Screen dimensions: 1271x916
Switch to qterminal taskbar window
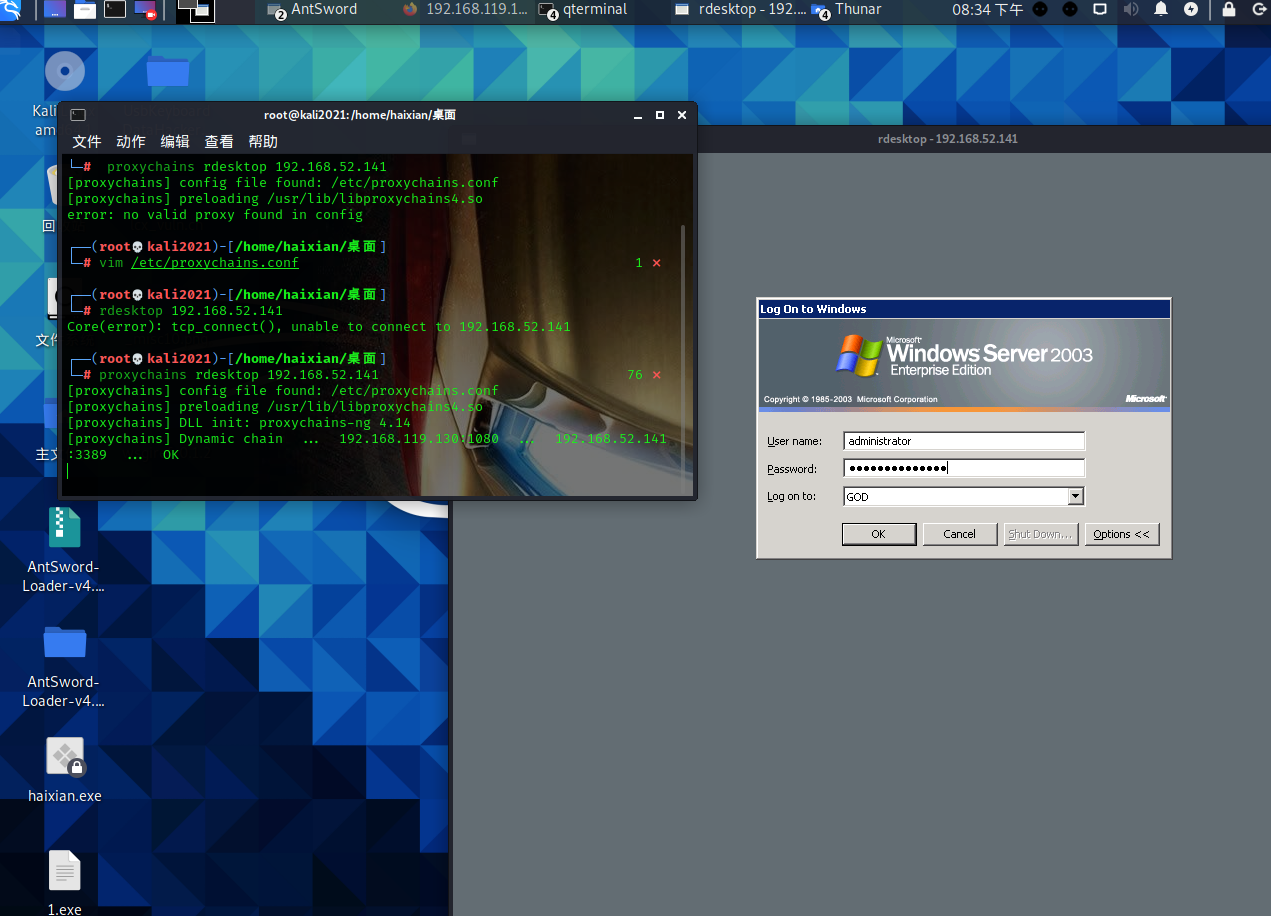(x=584, y=10)
